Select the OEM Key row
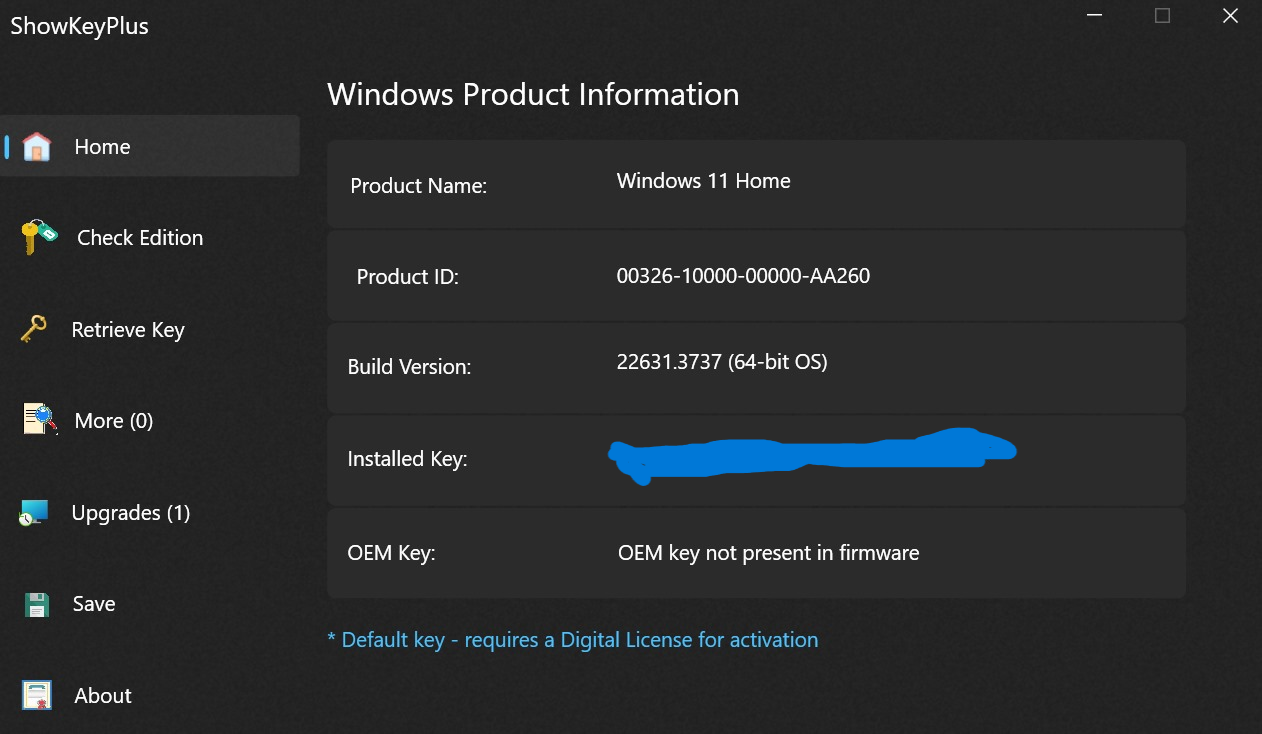The width and height of the screenshot is (1262, 734). pos(756,553)
